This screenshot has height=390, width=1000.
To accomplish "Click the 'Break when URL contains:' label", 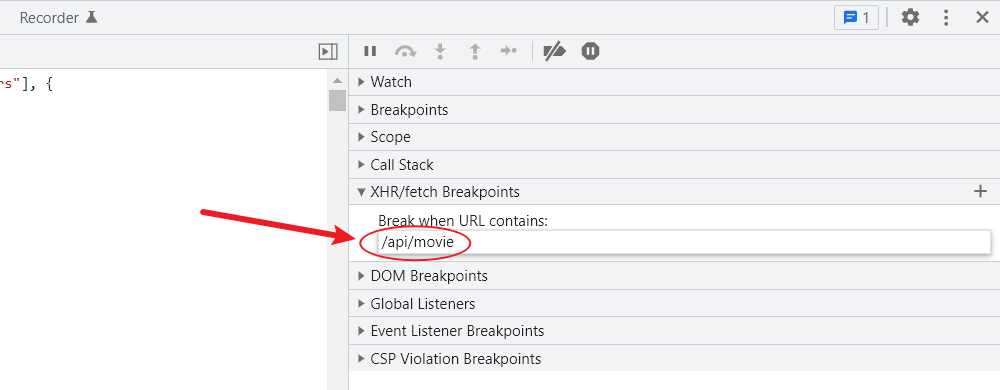I will pos(463,220).
